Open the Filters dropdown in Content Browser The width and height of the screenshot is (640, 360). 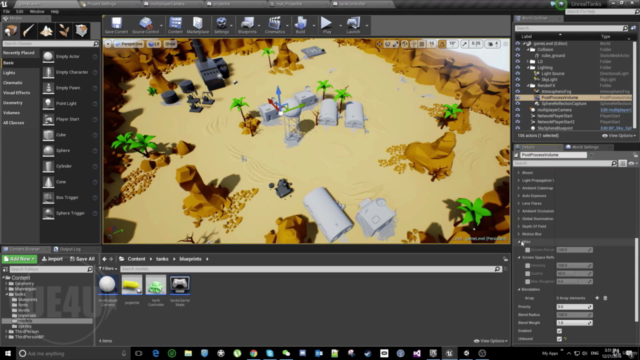(108, 269)
